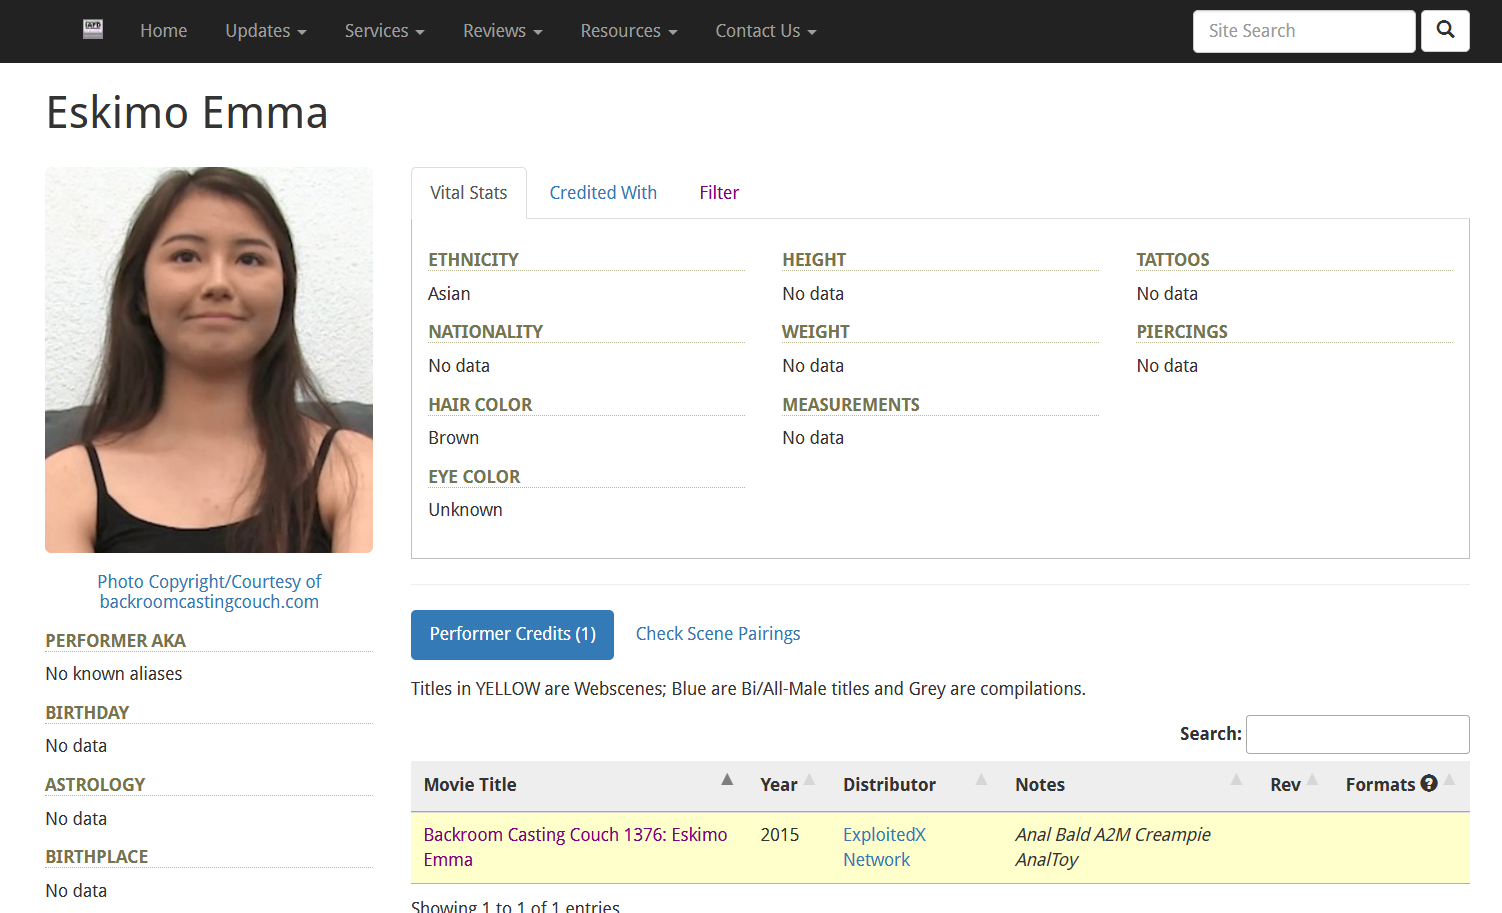Open the Resources dropdown menu
Image resolution: width=1502 pixels, height=913 pixels.
[629, 31]
